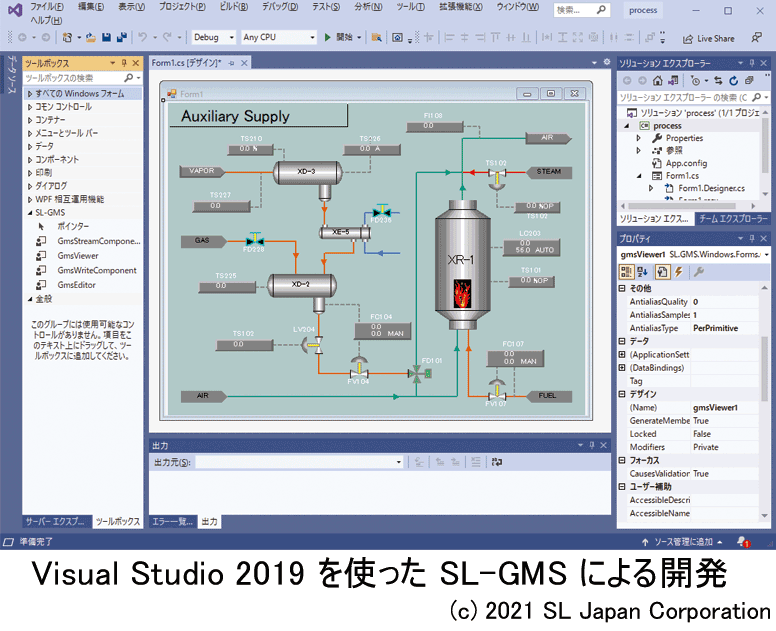Screen dimensions: 776x631
Task: Collapse the SL-GMS toolbox group
Action: [x=30, y=213]
